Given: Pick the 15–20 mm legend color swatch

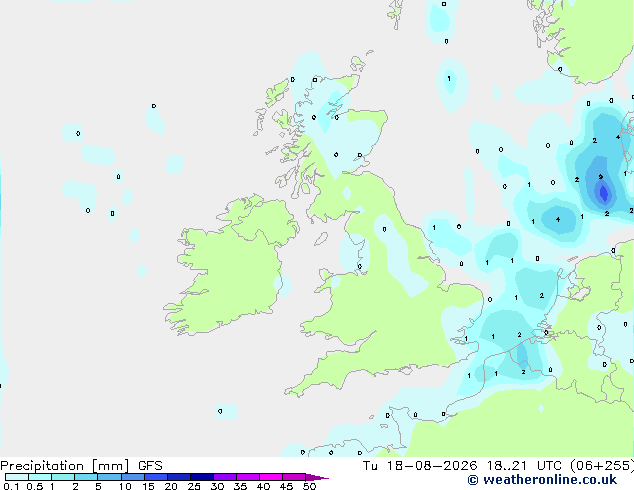Looking at the screenshot, I should [x=156, y=477].
